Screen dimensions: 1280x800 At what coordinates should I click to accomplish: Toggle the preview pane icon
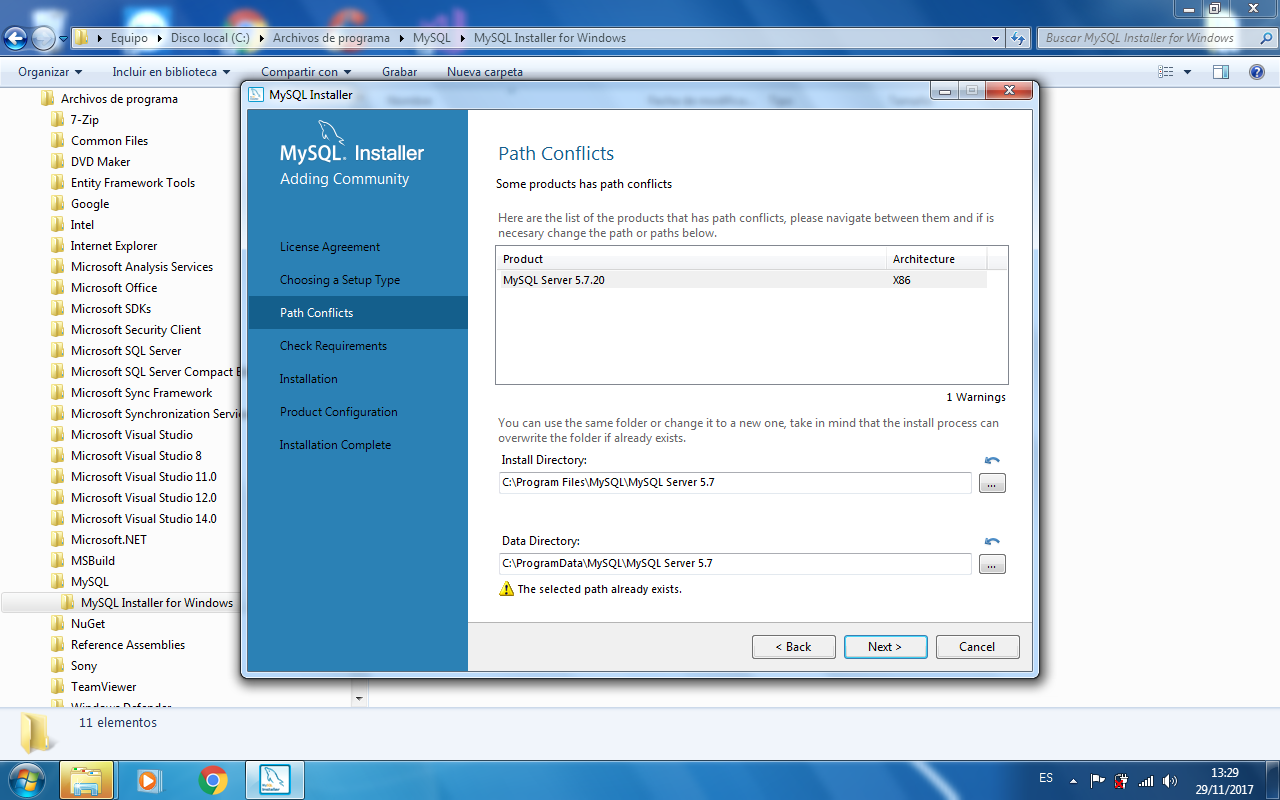(1220, 72)
